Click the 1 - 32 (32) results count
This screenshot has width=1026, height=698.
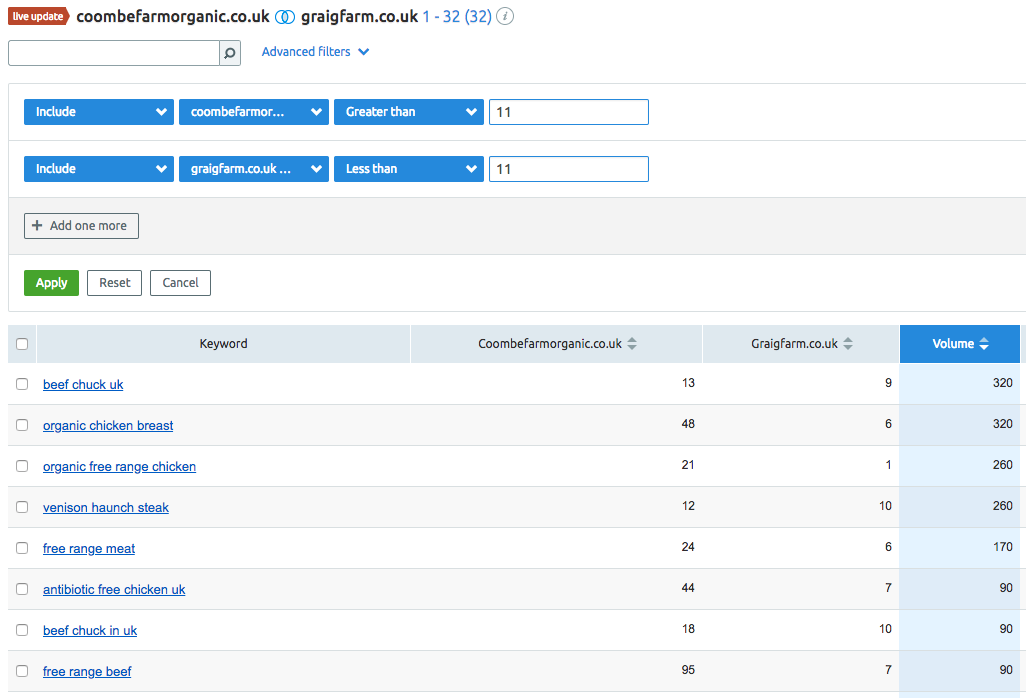click(457, 16)
